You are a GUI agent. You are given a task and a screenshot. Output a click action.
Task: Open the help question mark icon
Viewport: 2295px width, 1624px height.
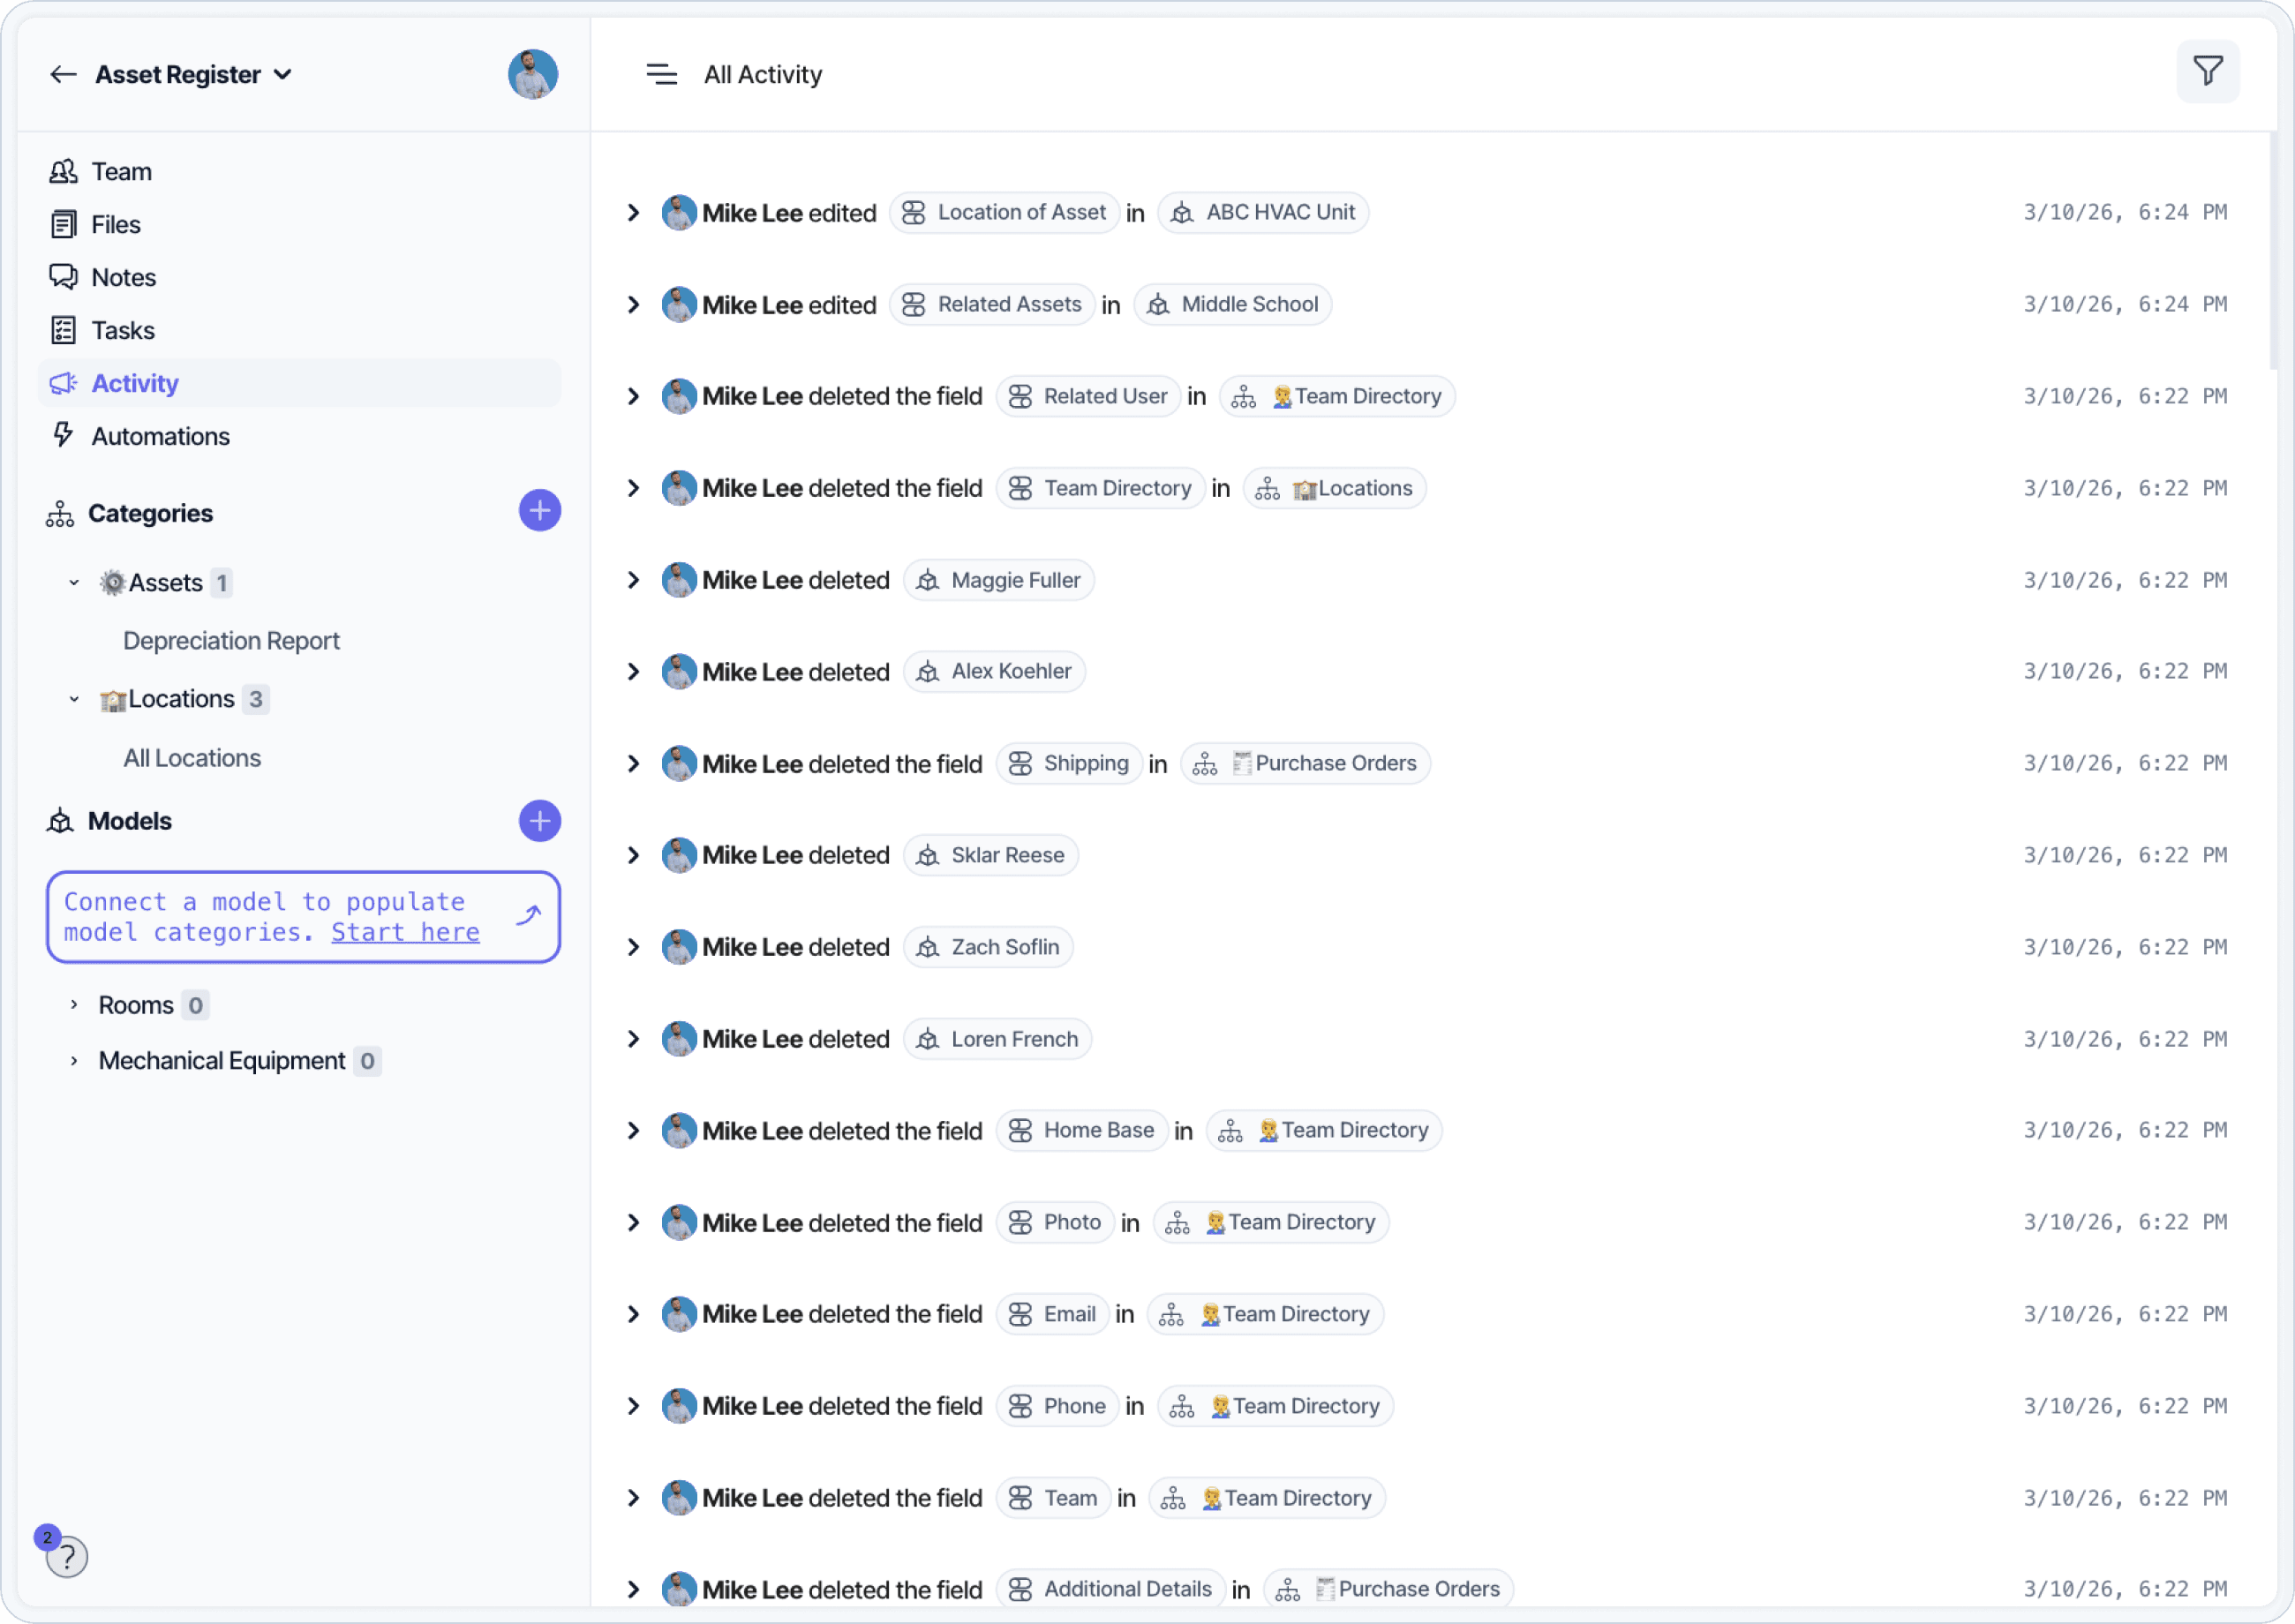67,1556
